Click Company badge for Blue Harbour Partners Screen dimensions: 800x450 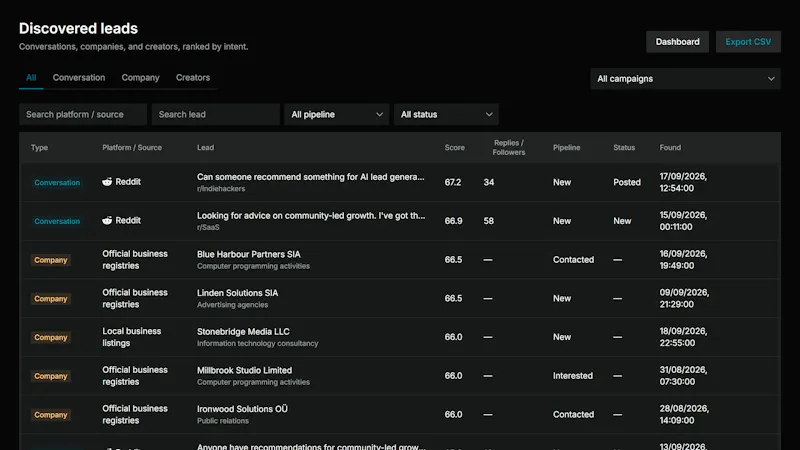click(51, 260)
